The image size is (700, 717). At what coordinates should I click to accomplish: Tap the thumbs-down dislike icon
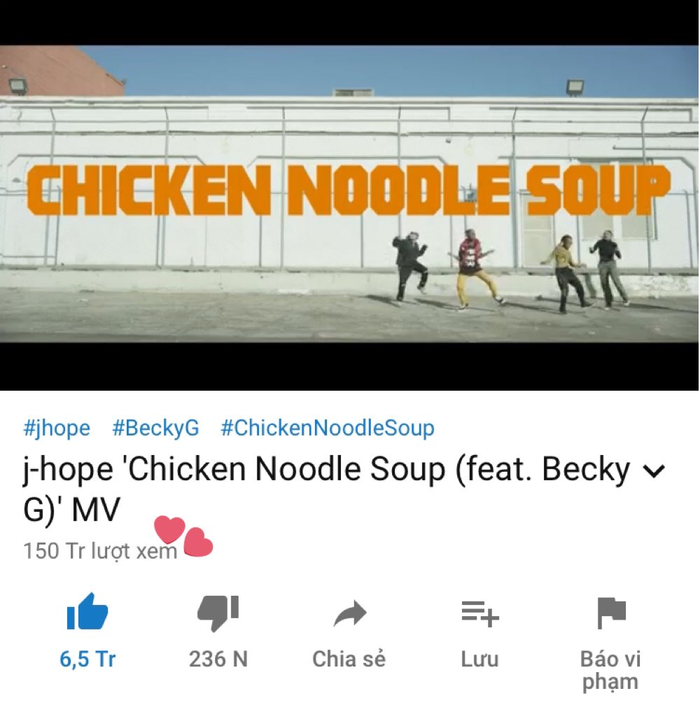click(218, 613)
